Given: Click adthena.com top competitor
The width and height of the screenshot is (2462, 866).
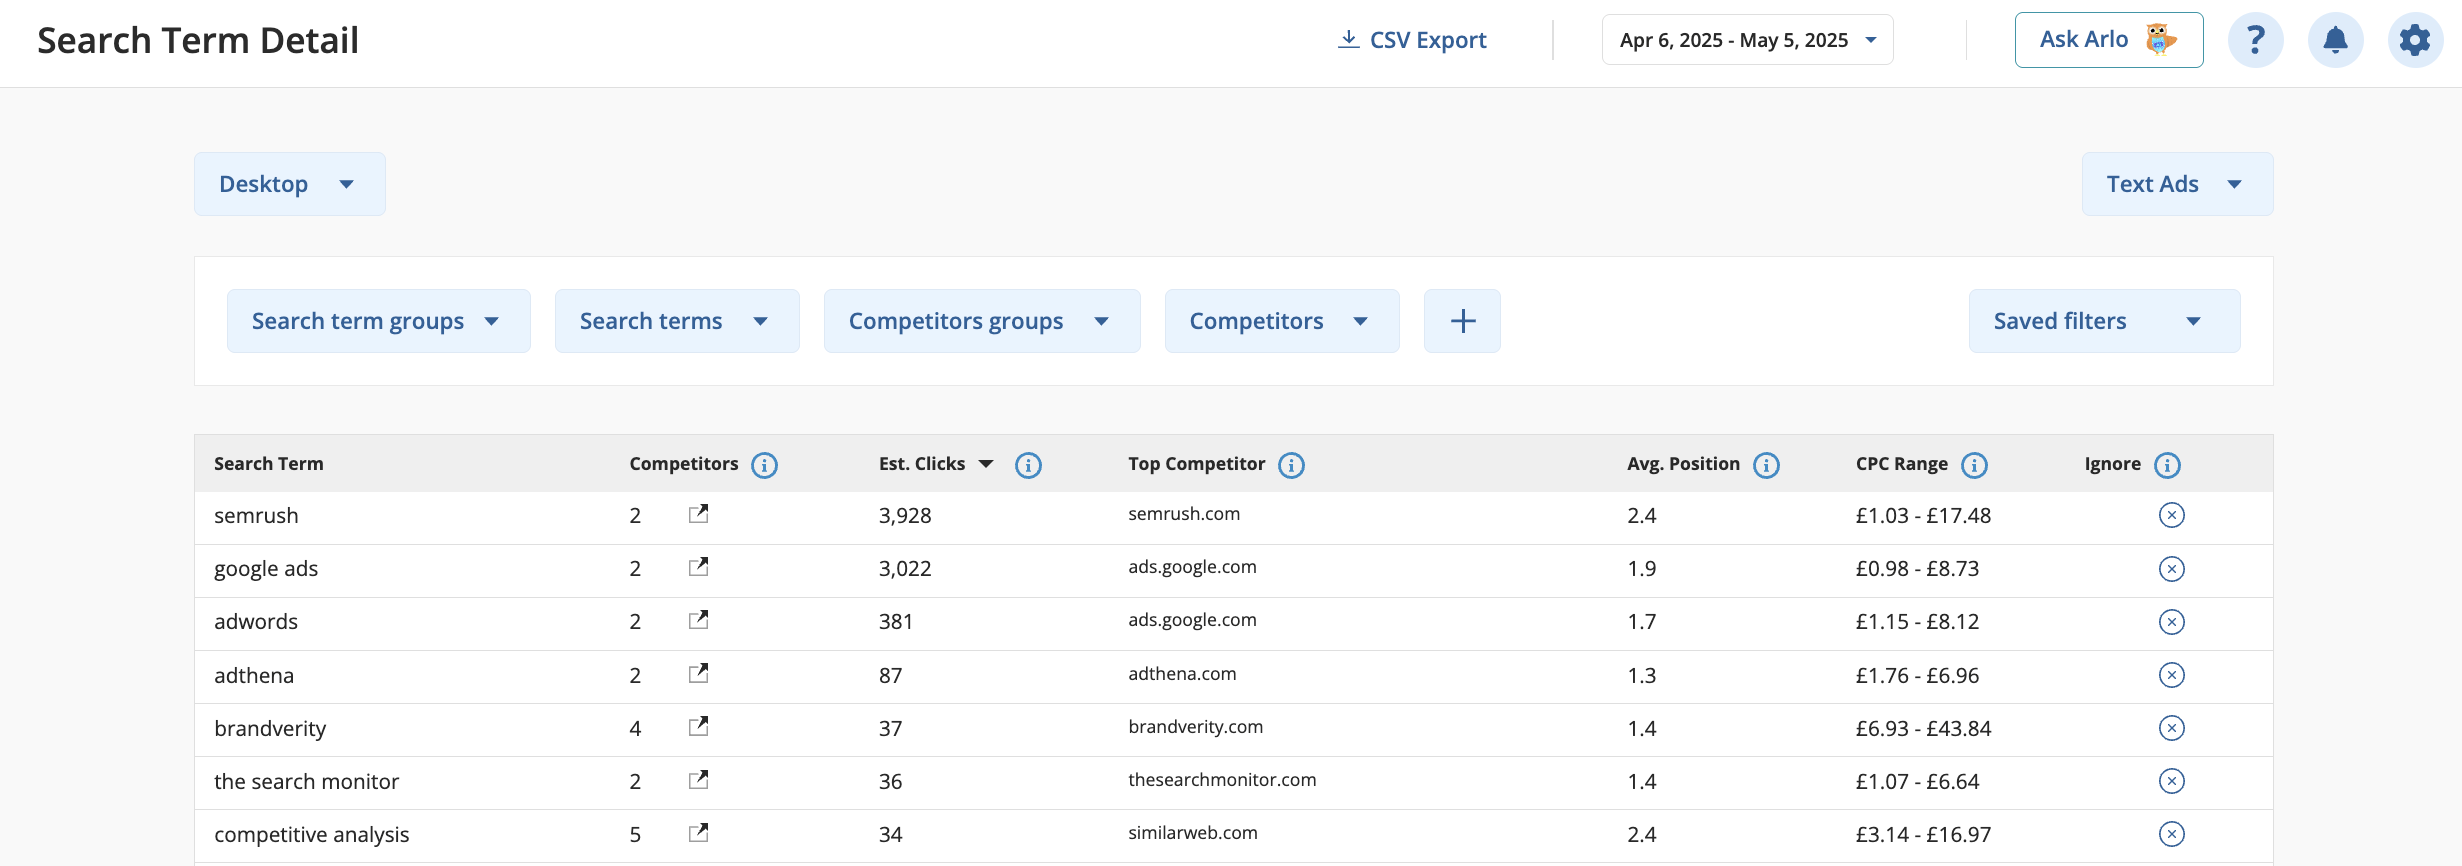Looking at the screenshot, I should click(x=1182, y=674).
